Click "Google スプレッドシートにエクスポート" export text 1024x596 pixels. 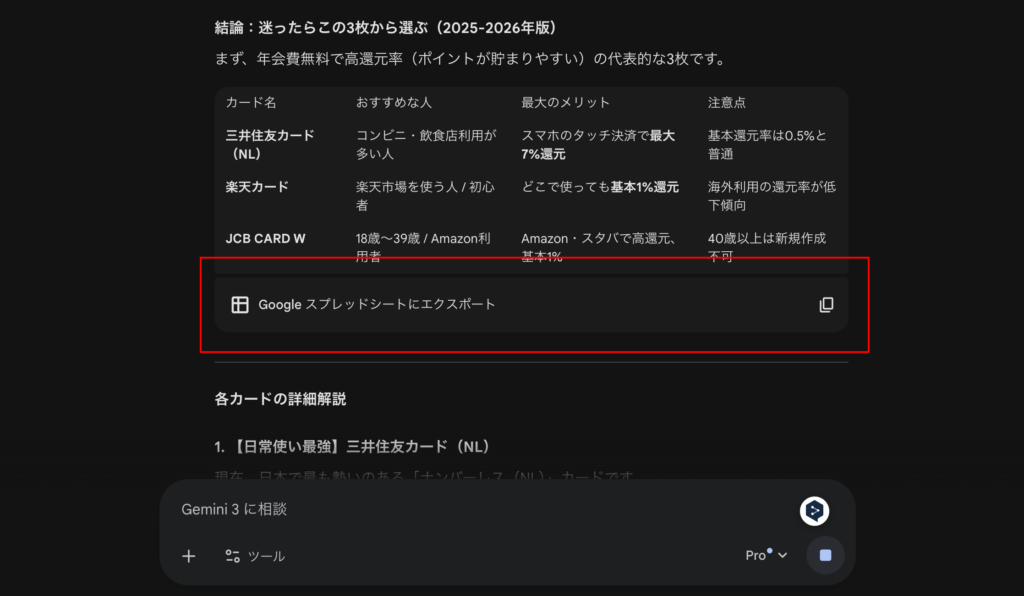tap(376, 305)
